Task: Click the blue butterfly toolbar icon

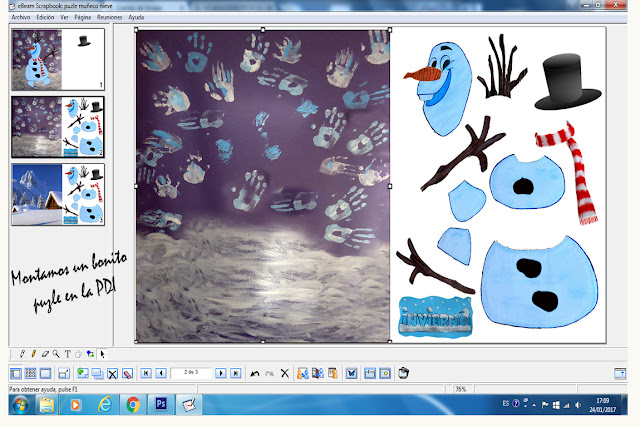Action: click(x=351, y=373)
